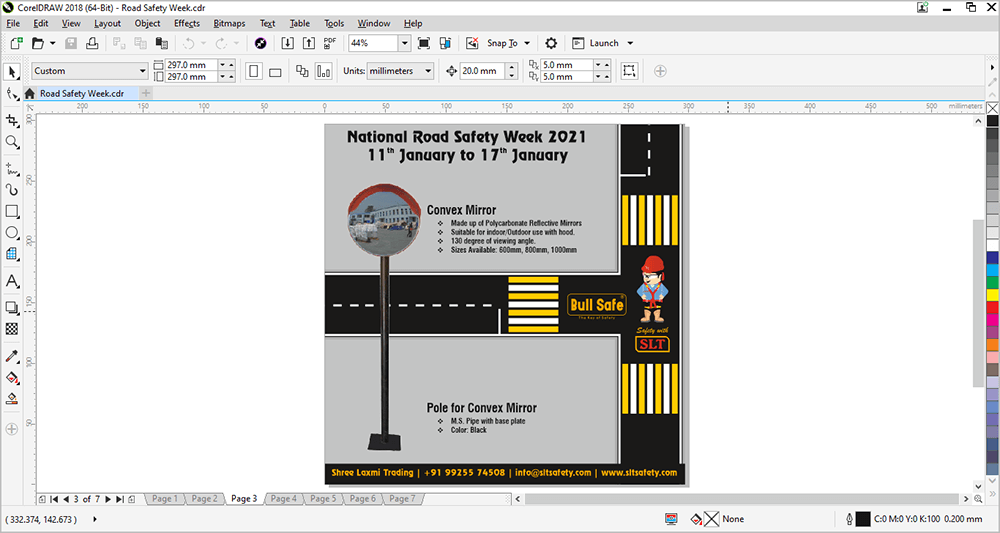Toggle apply layout to all pages

coord(302,71)
